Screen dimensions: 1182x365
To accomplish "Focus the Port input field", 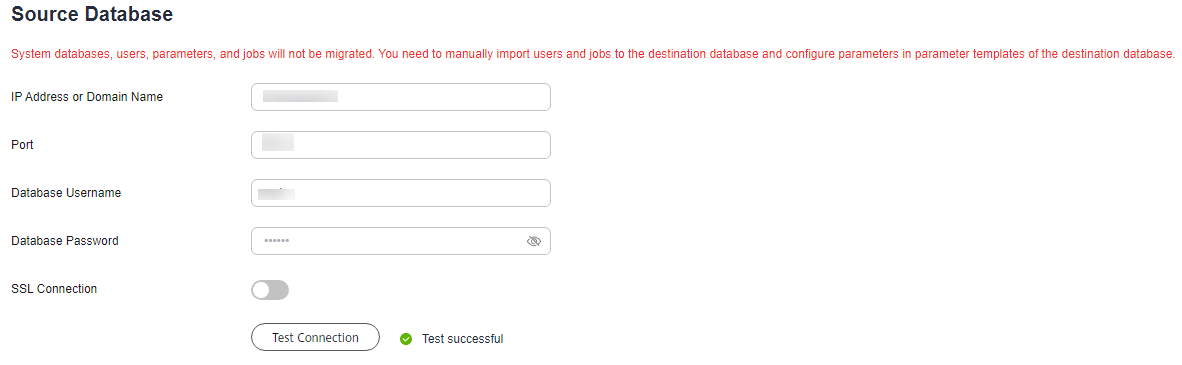I will 401,145.
